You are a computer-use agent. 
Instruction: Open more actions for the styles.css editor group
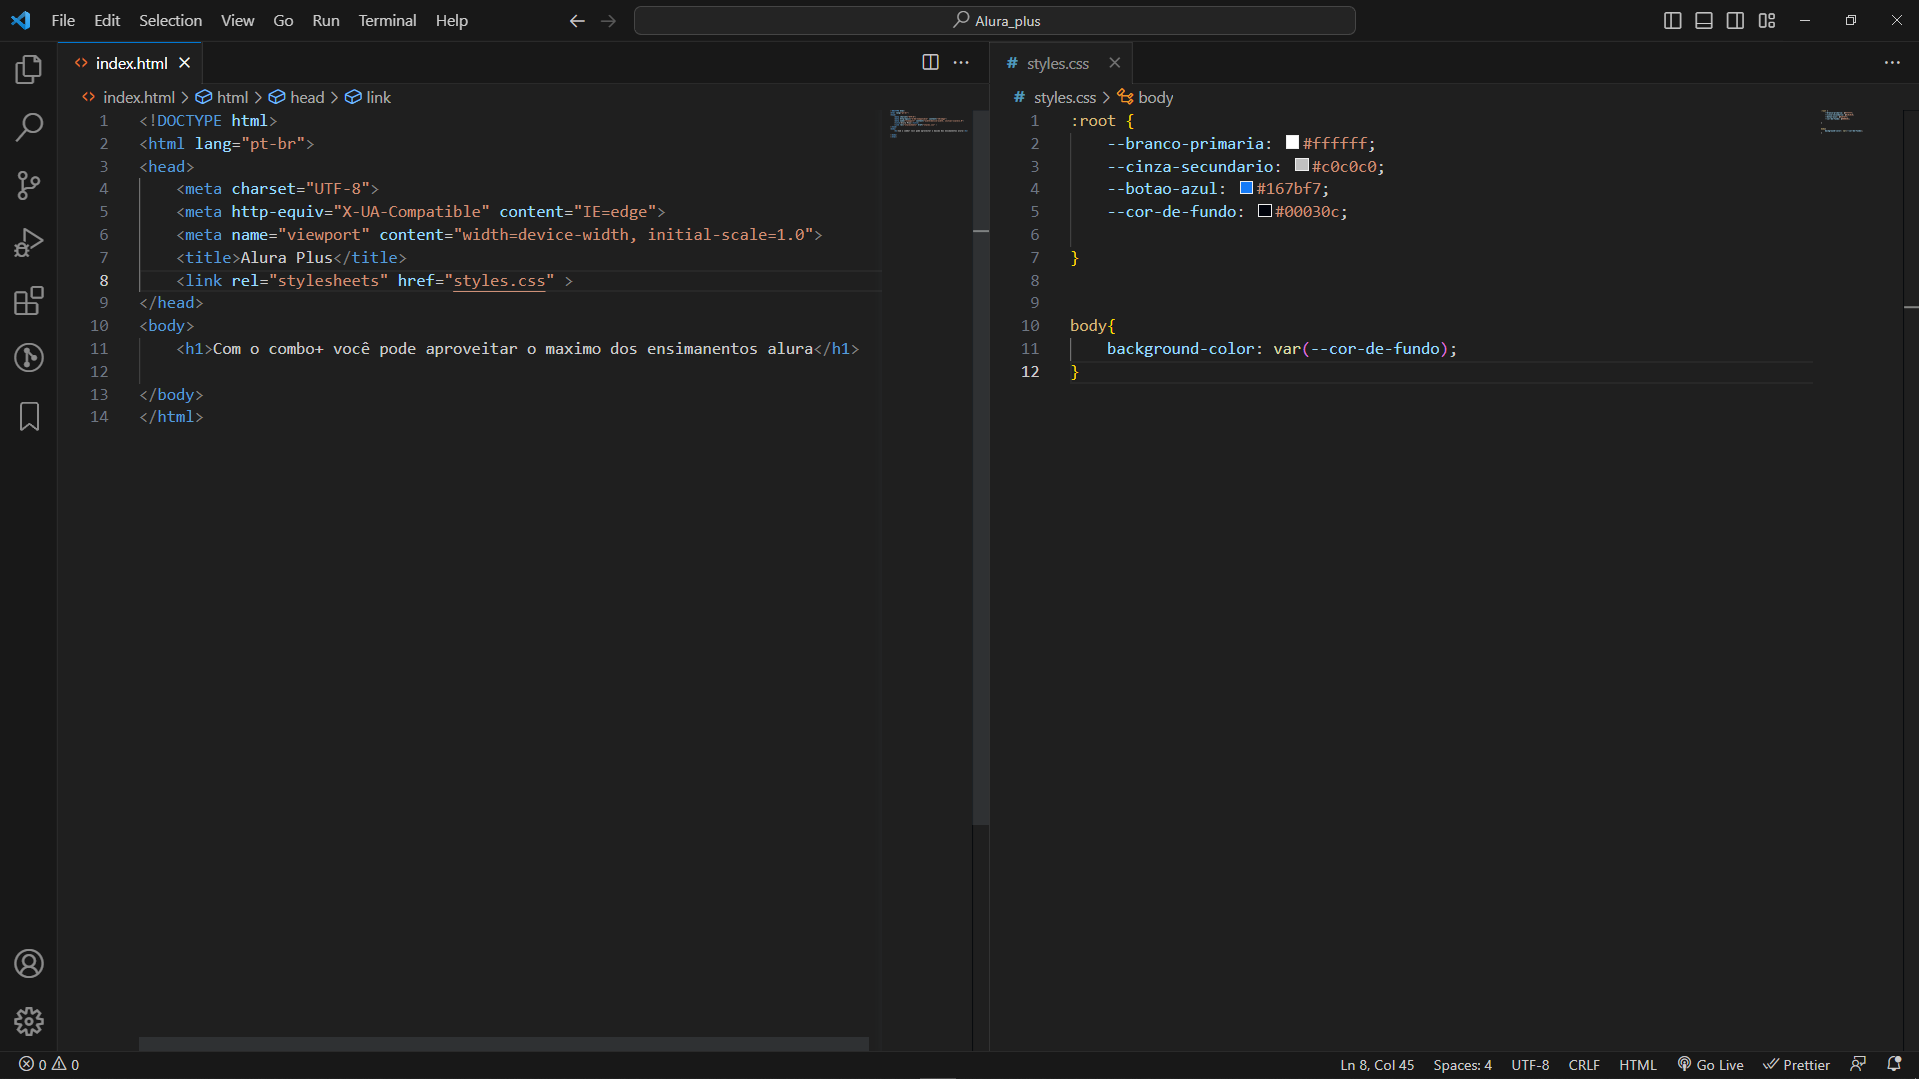pos(1892,62)
